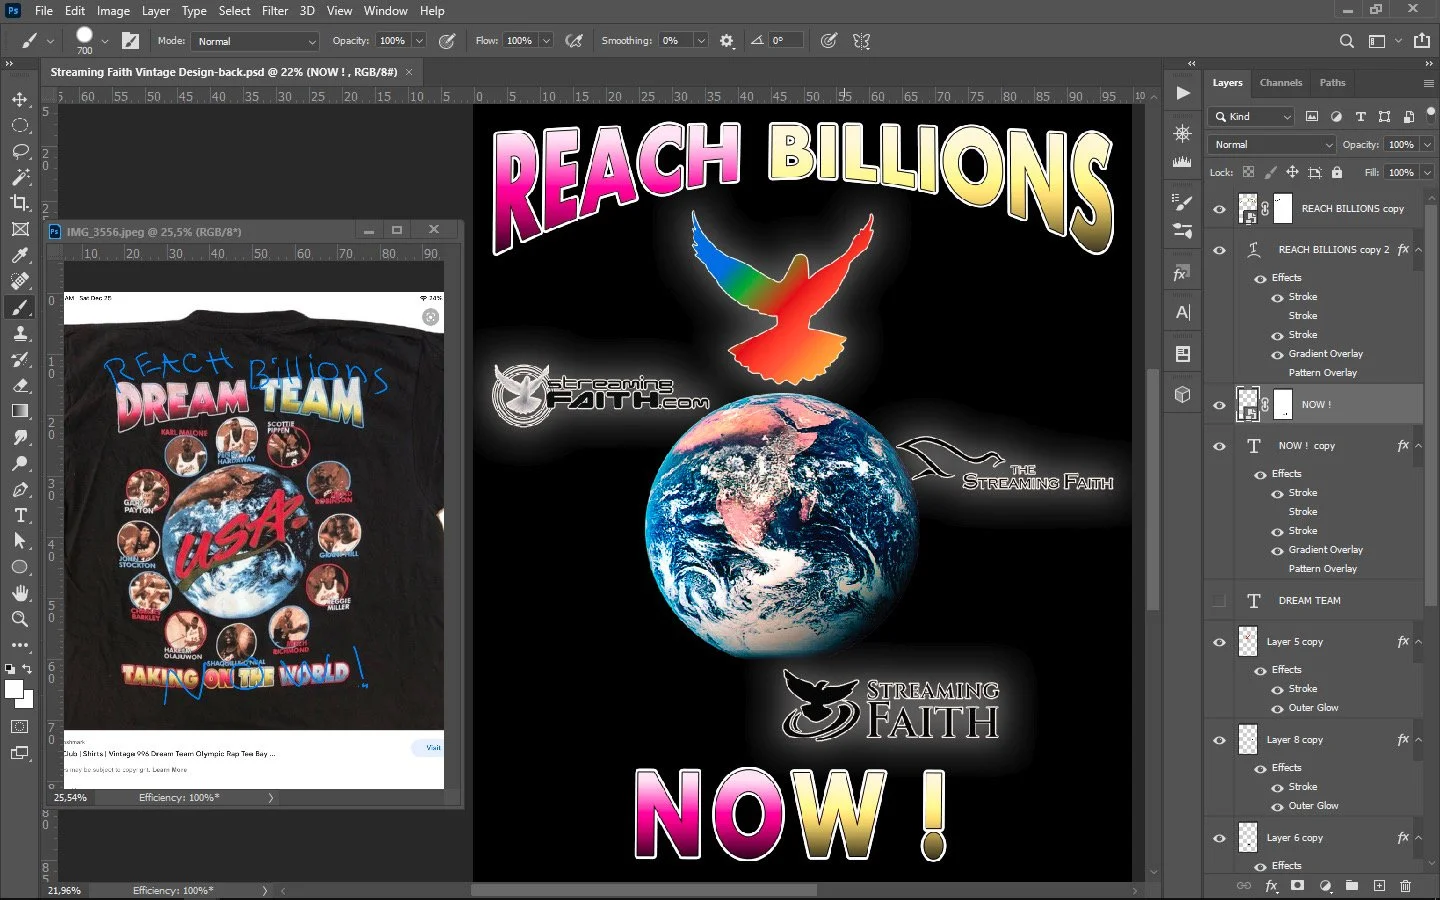This screenshot has width=1440, height=900.
Task: Select the Elliptical Marquee tool
Action: coord(20,126)
